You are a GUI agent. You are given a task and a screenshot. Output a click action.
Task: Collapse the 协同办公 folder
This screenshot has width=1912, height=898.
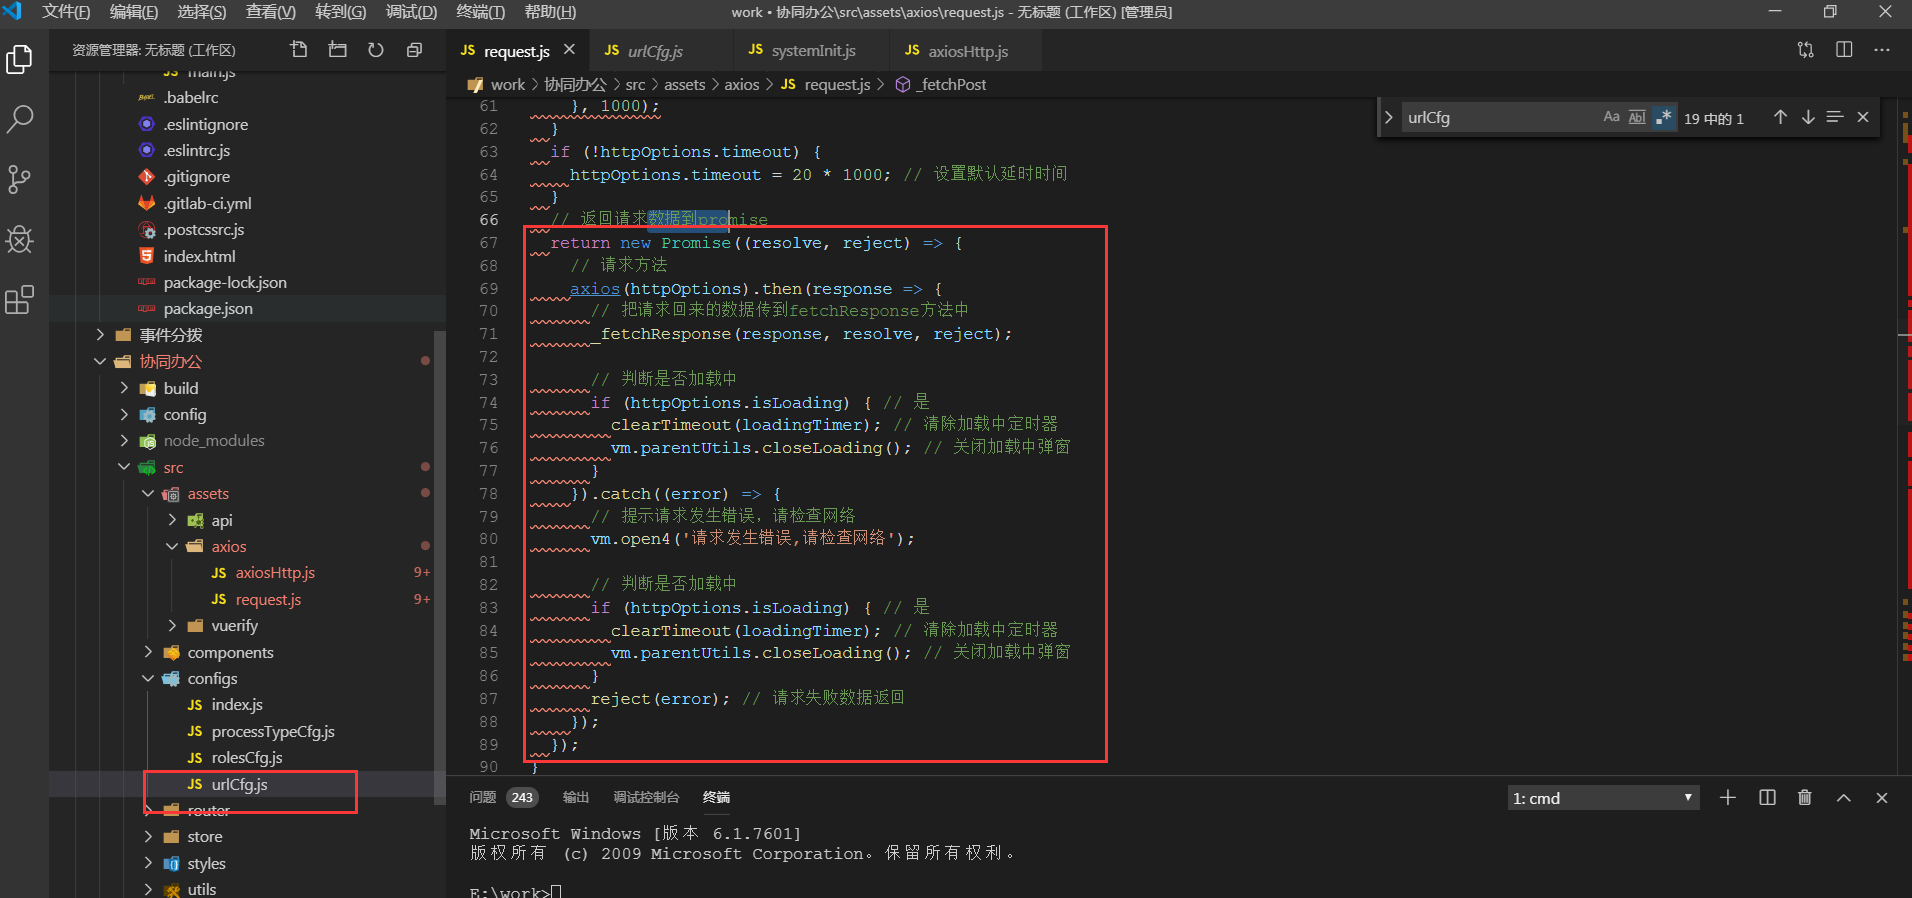point(100,361)
